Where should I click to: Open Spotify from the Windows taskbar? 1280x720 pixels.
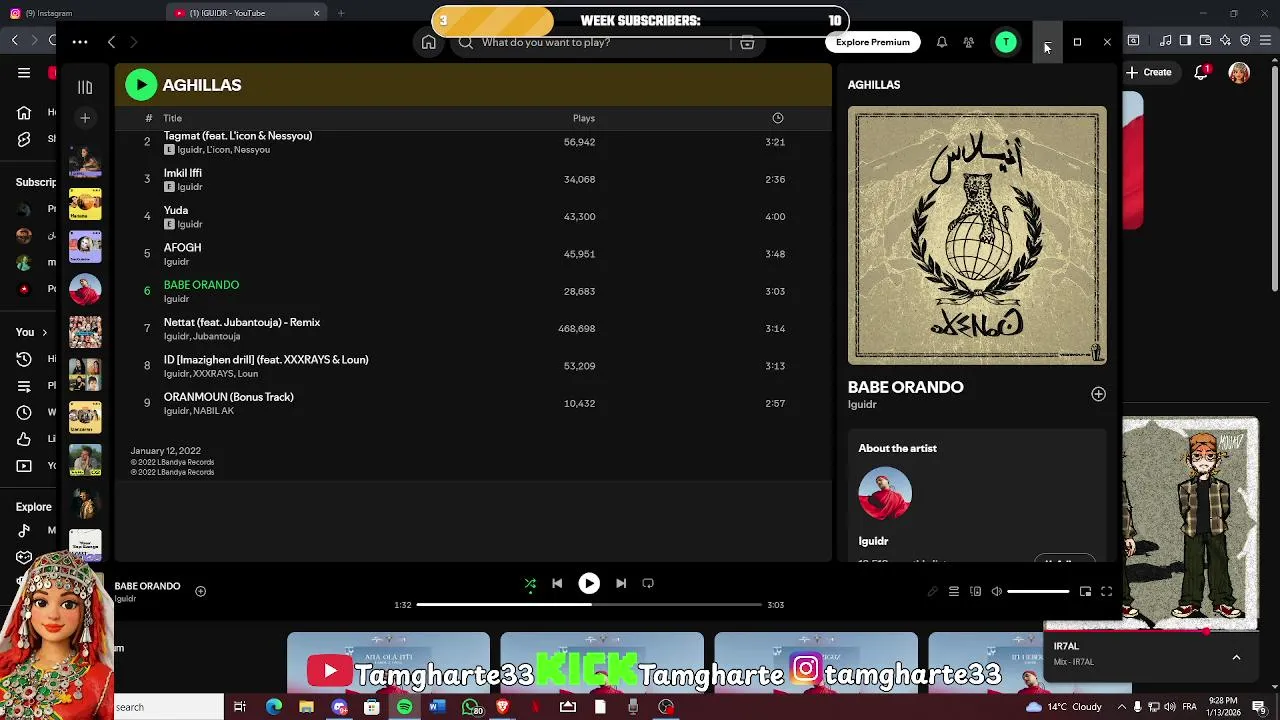pos(404,707)
